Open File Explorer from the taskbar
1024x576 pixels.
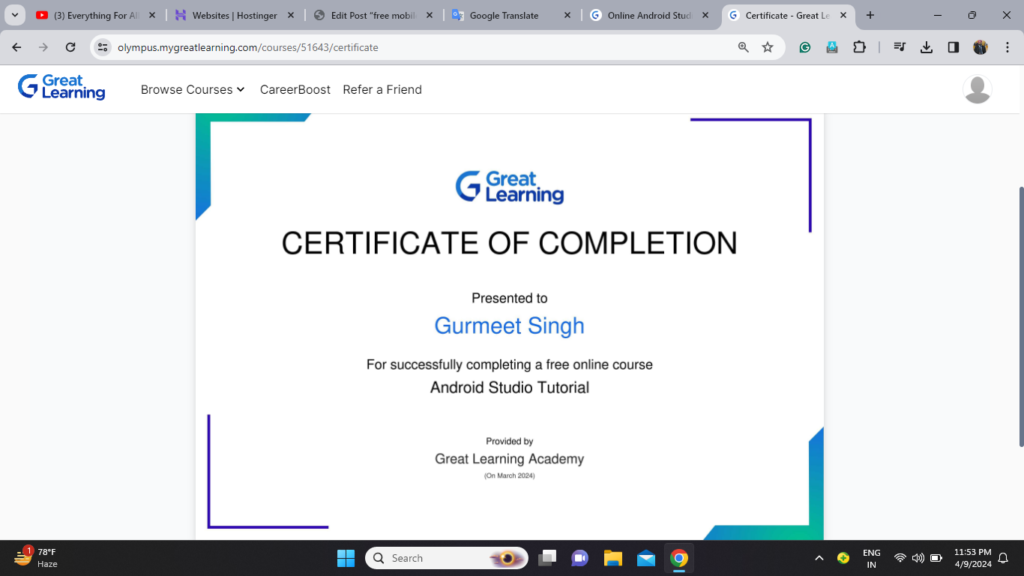coord(613,558)
